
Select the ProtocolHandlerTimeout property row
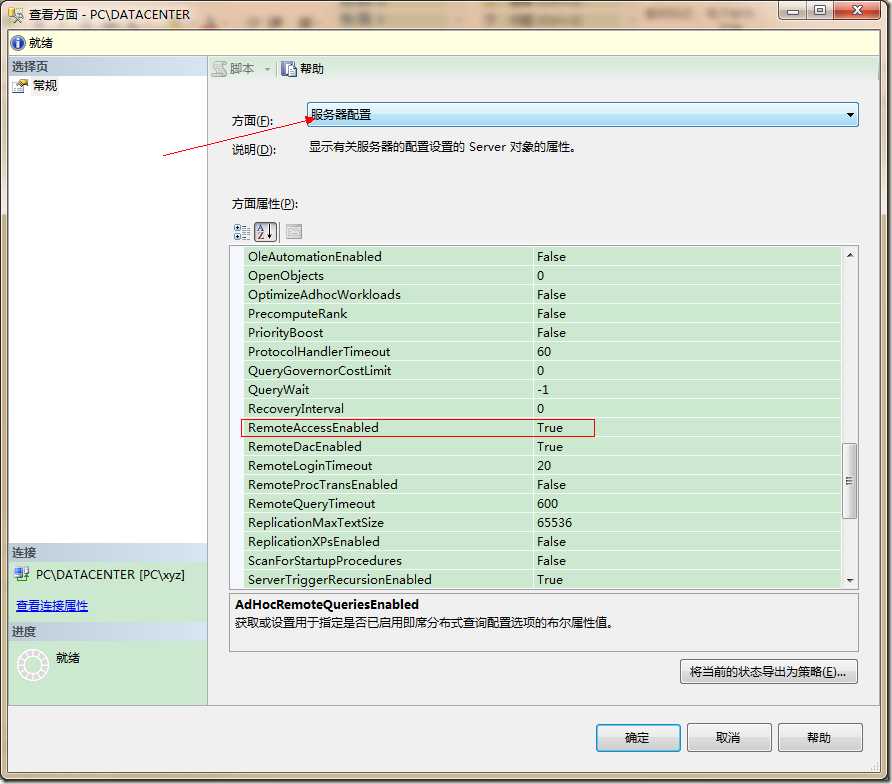click(x=542, y=352)
